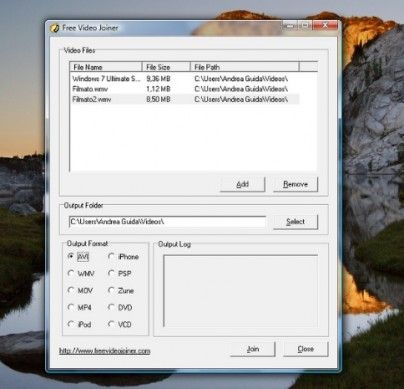Screen dimensions: 404x389
Task: Click the 1,12 MB size cell
Action: (158, 89)
